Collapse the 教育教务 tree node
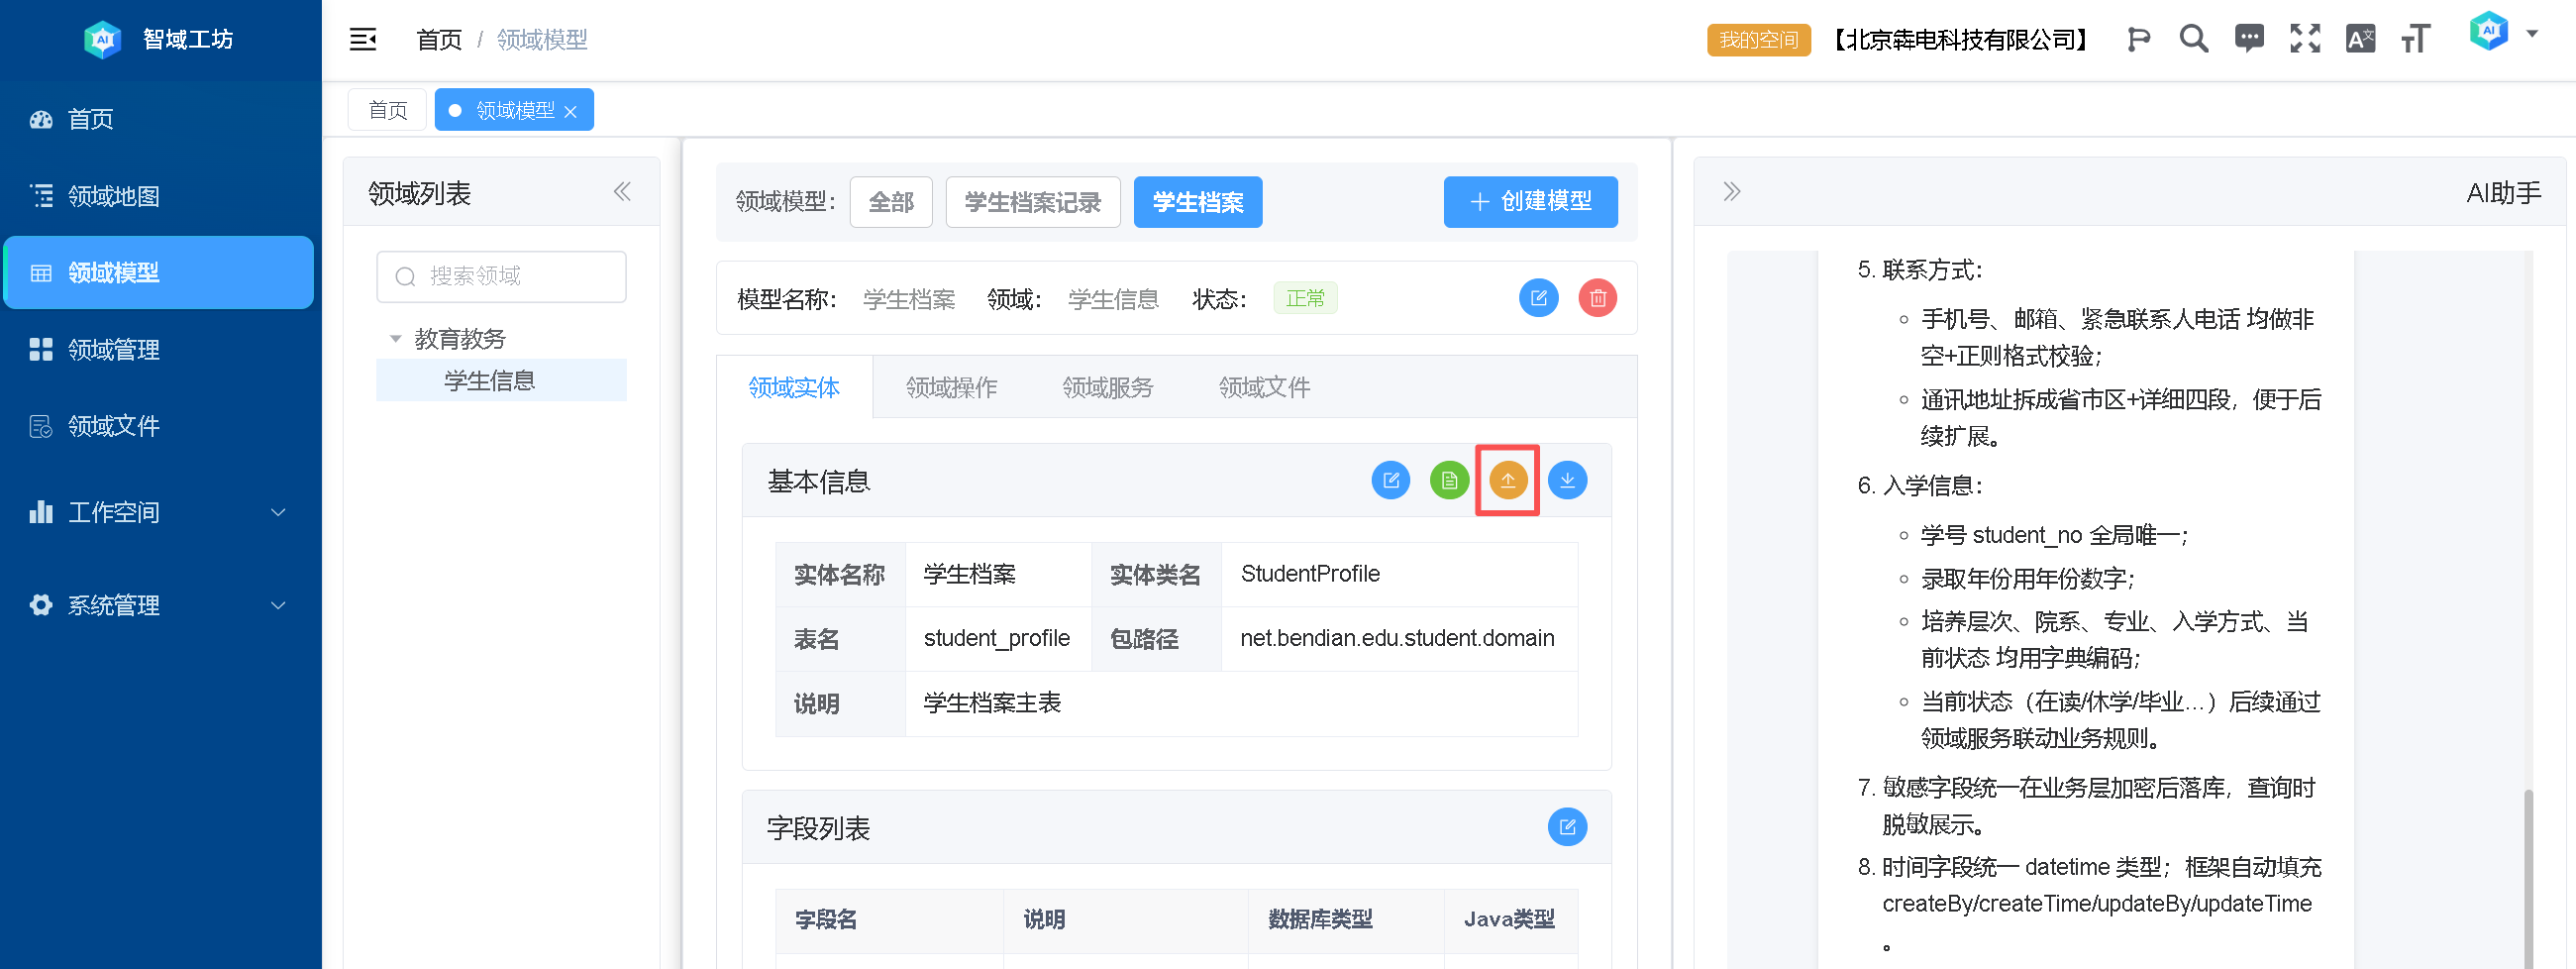2576x969 pixels. [395, 339]
